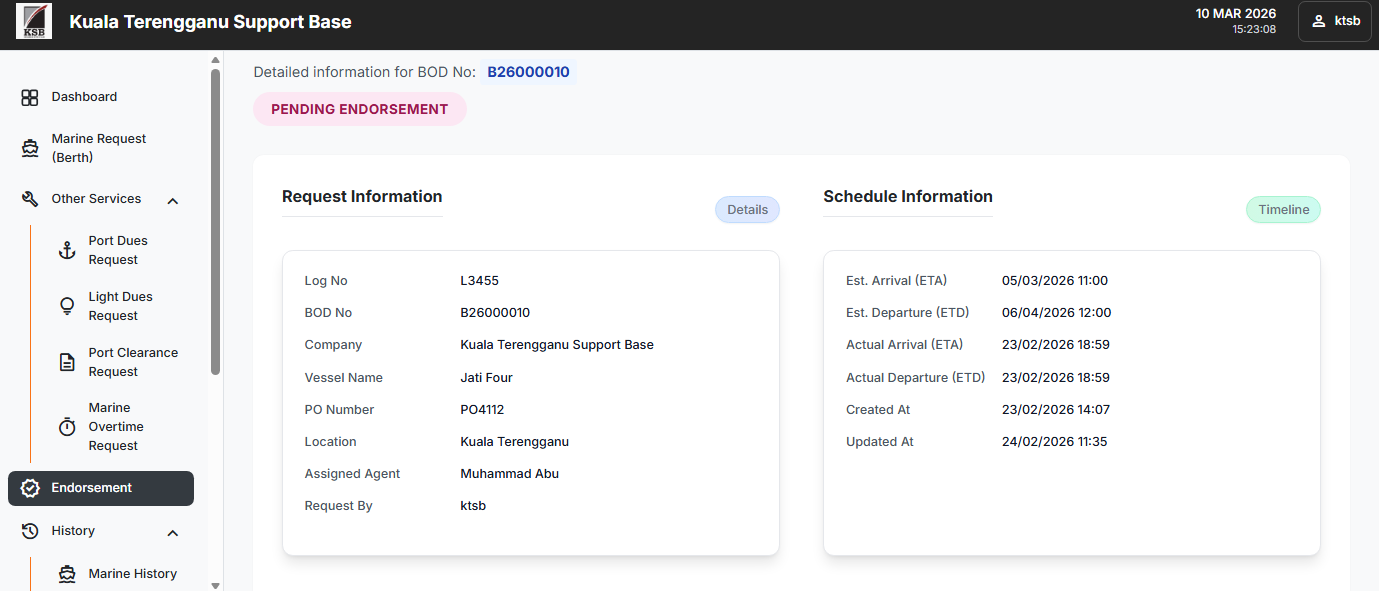Screen dimensions: 1379x591
Task: Select the Endorsement menu item
Action: coord(101,488)
